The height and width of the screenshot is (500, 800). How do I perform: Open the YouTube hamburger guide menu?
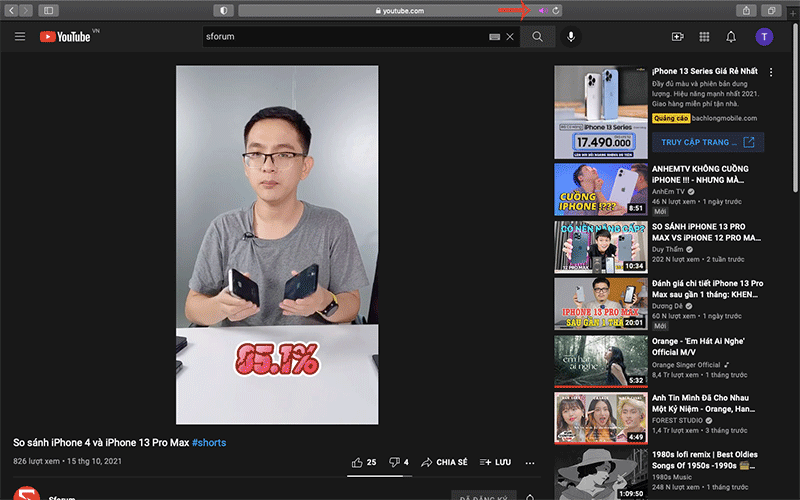(20, 36)
